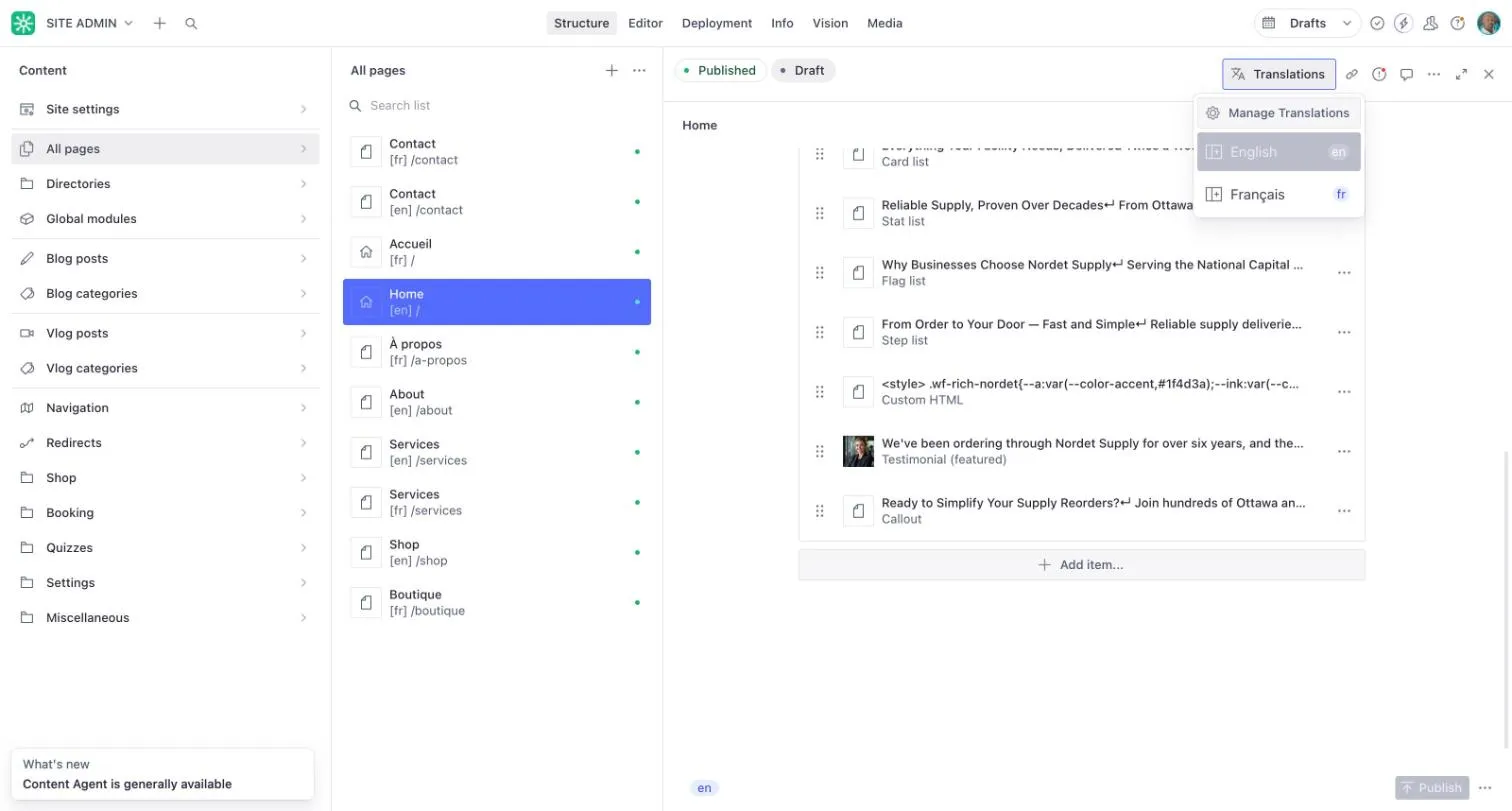The image size is (1512, 811).
Task: Click the plus icon beside SITE ADMIN
Action: 159,23
